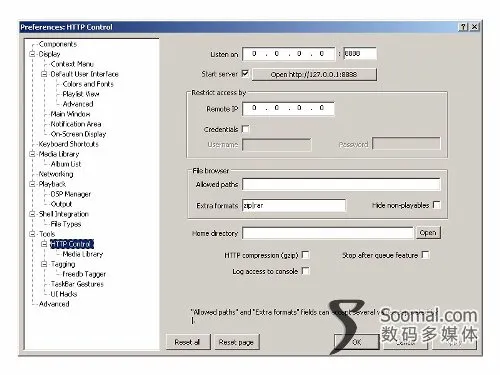This screenshot has width=500, height=375.
Task: Collapse the Playback tree node
Action: click(x=32, y=184)
